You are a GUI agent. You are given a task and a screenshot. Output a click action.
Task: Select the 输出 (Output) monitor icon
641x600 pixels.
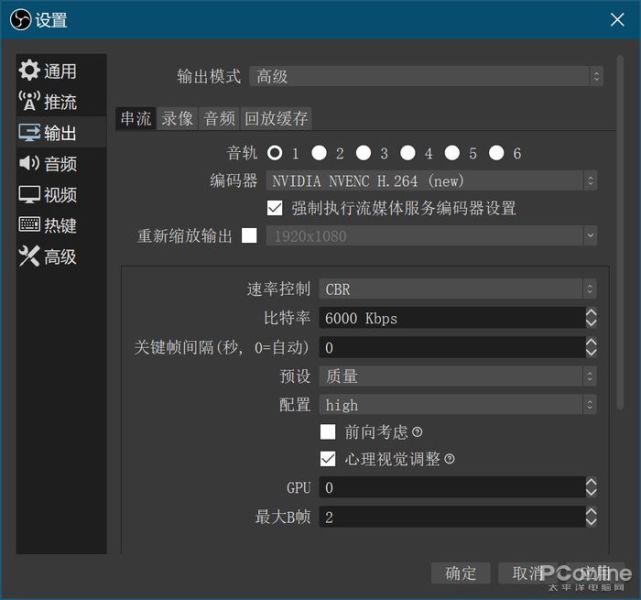(29, 132)
